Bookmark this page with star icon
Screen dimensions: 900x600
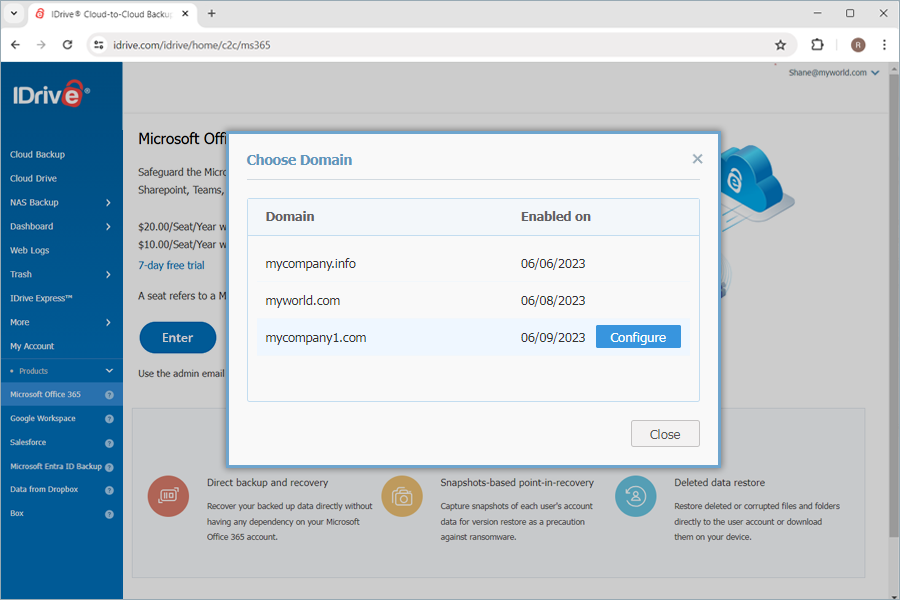click(x=780, y=45)
